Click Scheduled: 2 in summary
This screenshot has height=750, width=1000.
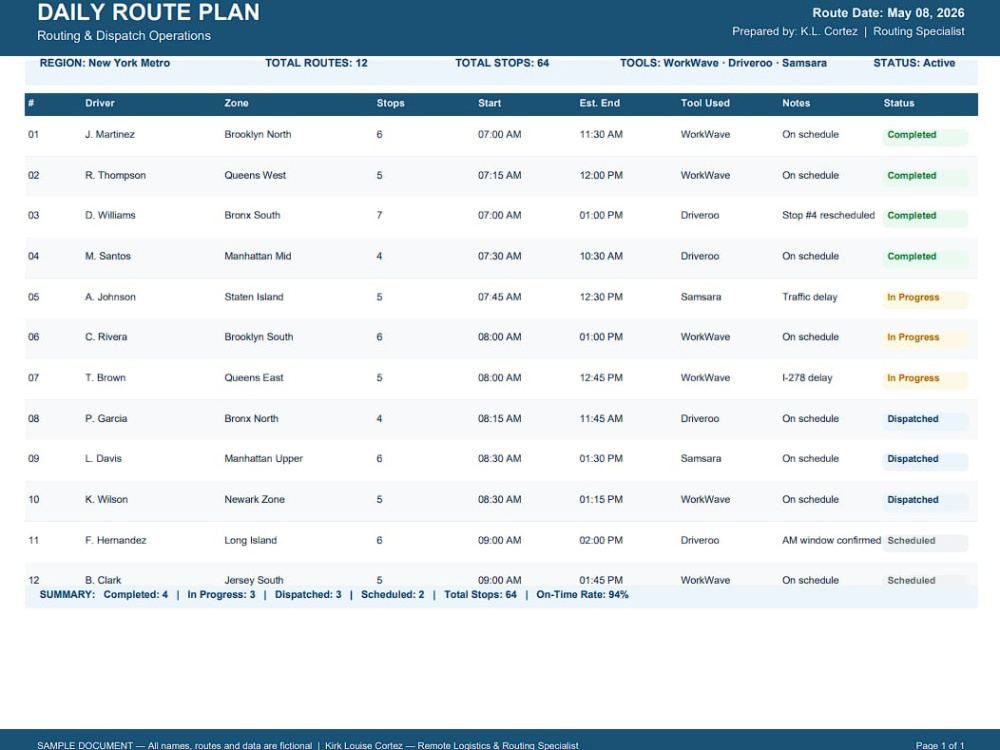coord(392,595)
